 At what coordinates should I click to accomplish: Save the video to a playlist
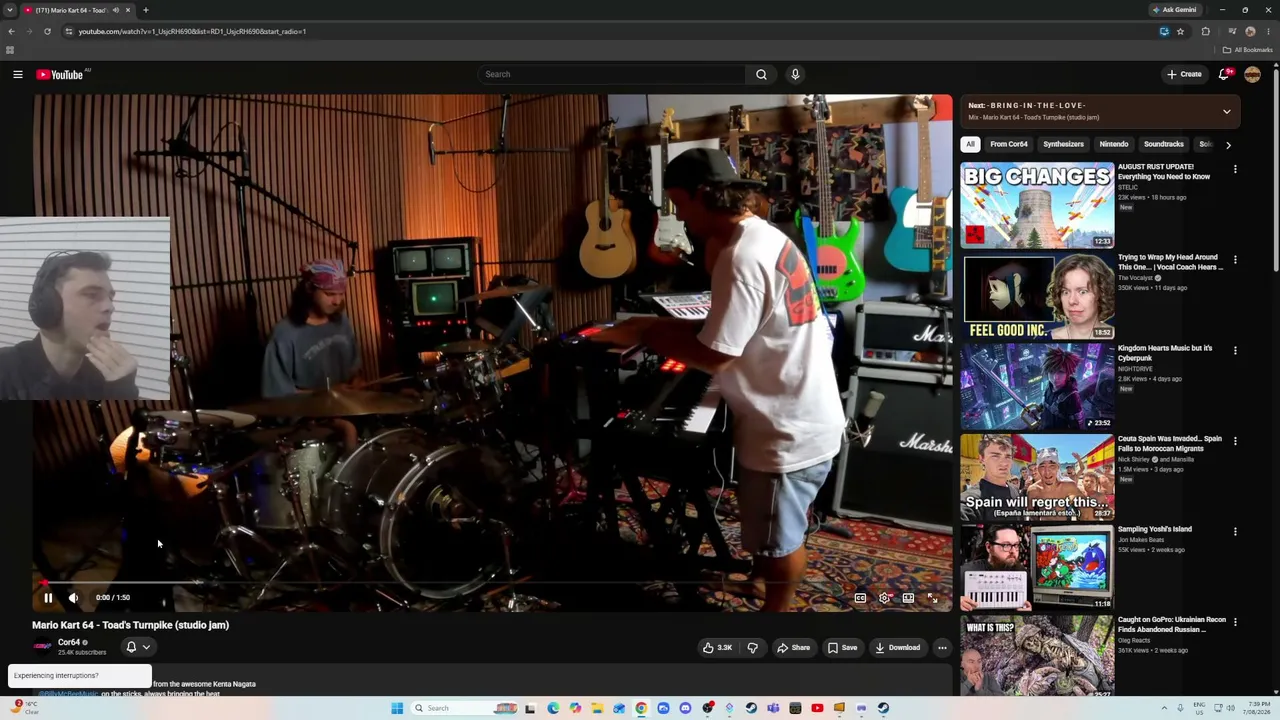[x=842, y=648]
